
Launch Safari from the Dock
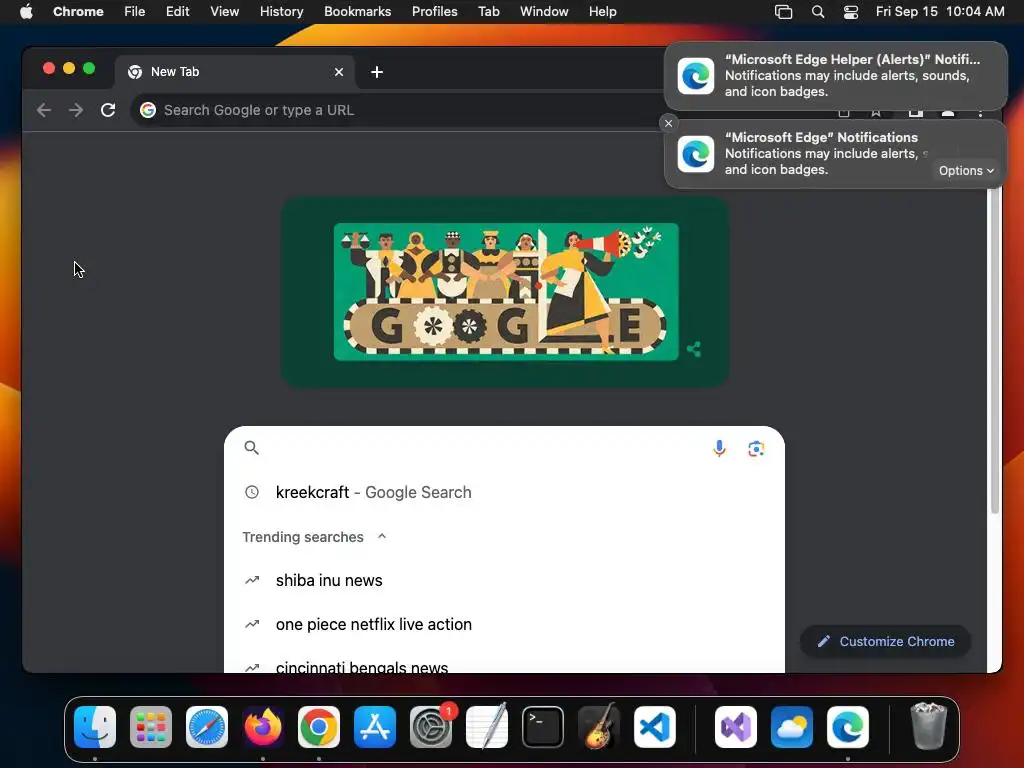(x=207, y=727)
